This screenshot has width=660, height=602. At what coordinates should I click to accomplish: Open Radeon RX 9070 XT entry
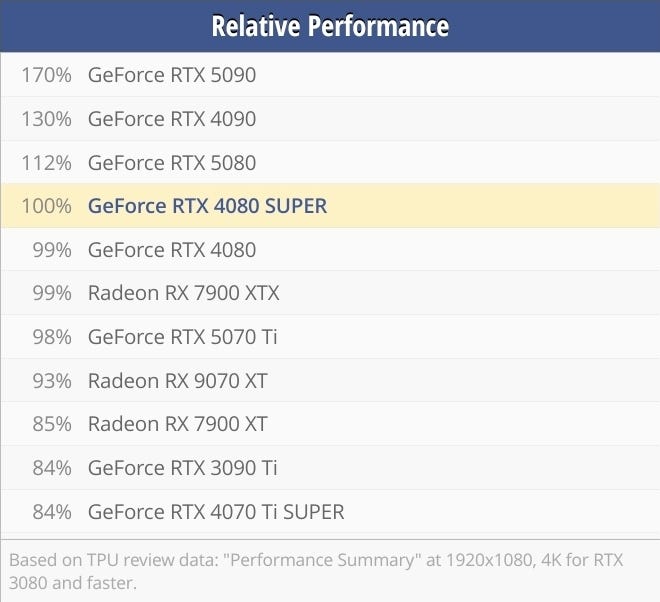[178, 381]
